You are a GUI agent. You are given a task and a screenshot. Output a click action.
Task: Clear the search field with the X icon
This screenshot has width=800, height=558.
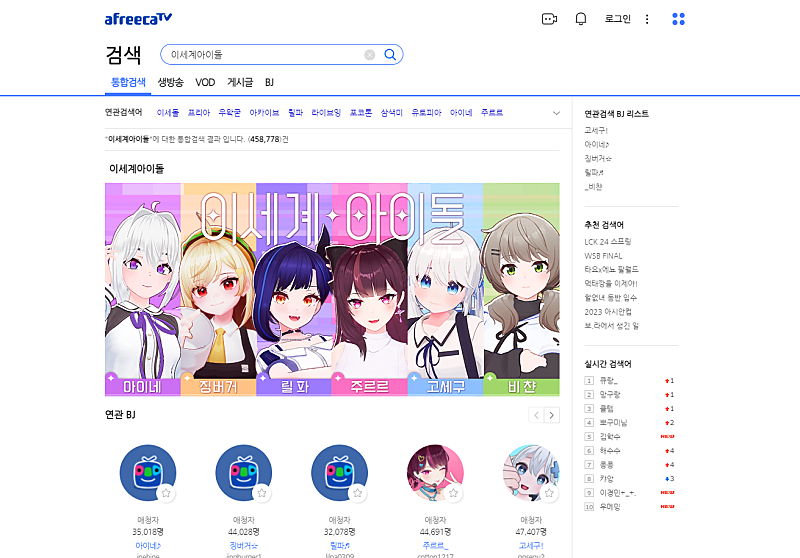pyautogui.click(x=370, y=55)
